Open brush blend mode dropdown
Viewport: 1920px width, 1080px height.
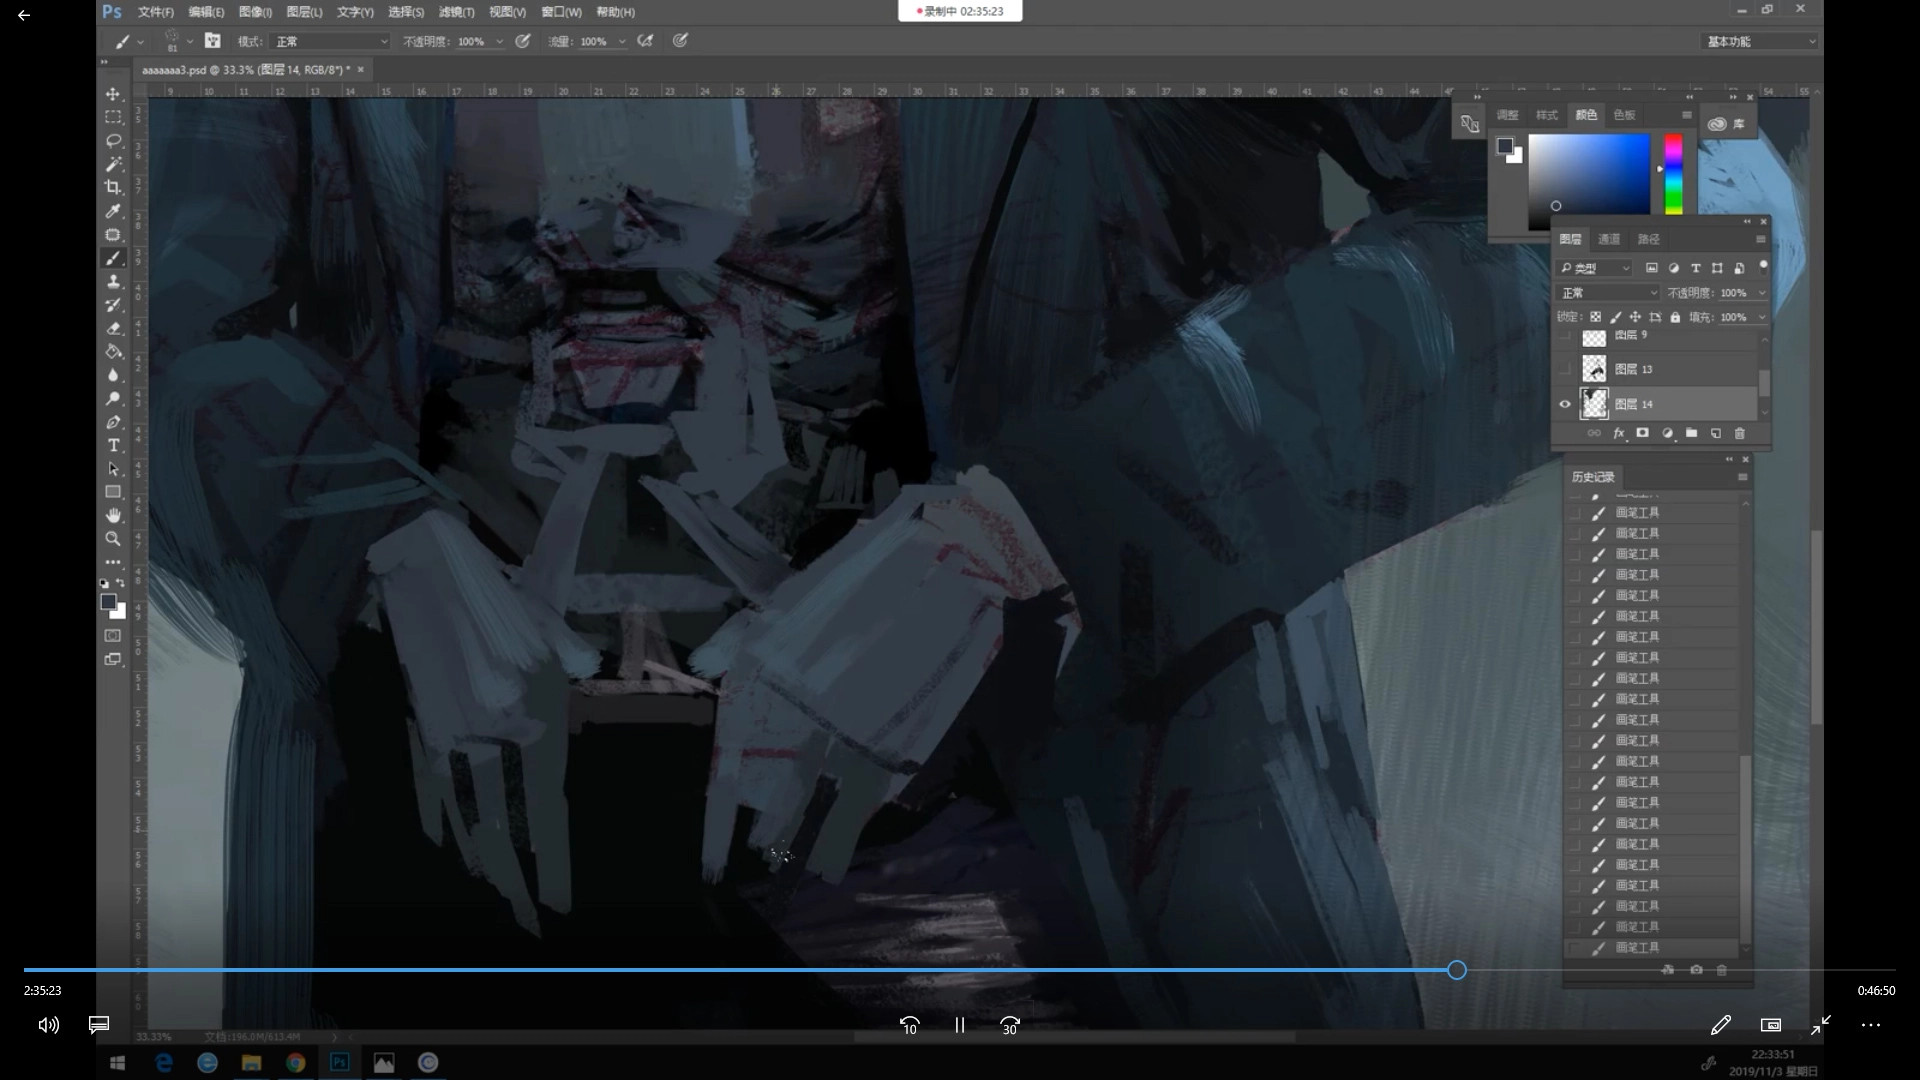pyautogui.click(x=330, y=41)
